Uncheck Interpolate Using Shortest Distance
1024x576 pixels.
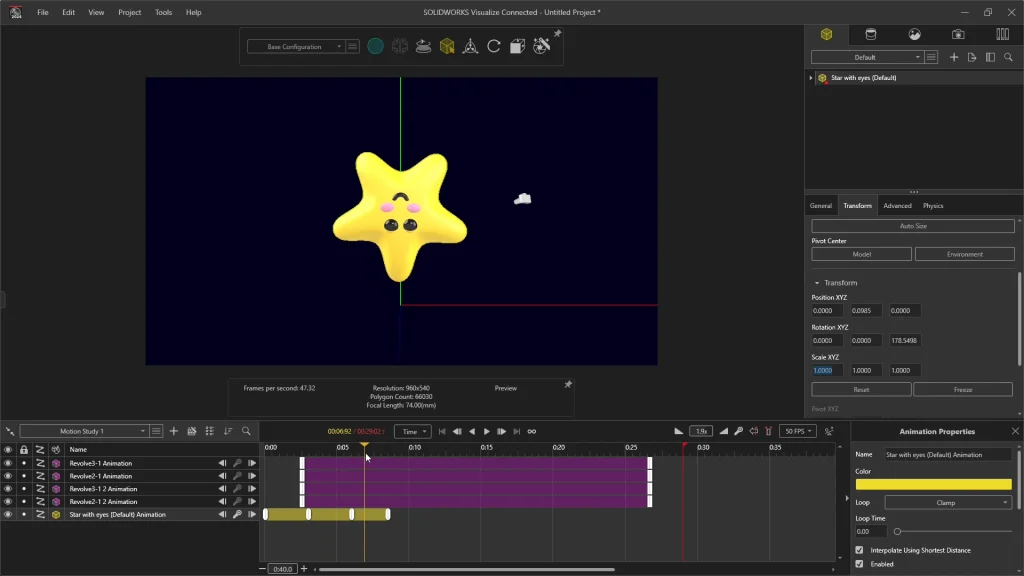point(859,550)
